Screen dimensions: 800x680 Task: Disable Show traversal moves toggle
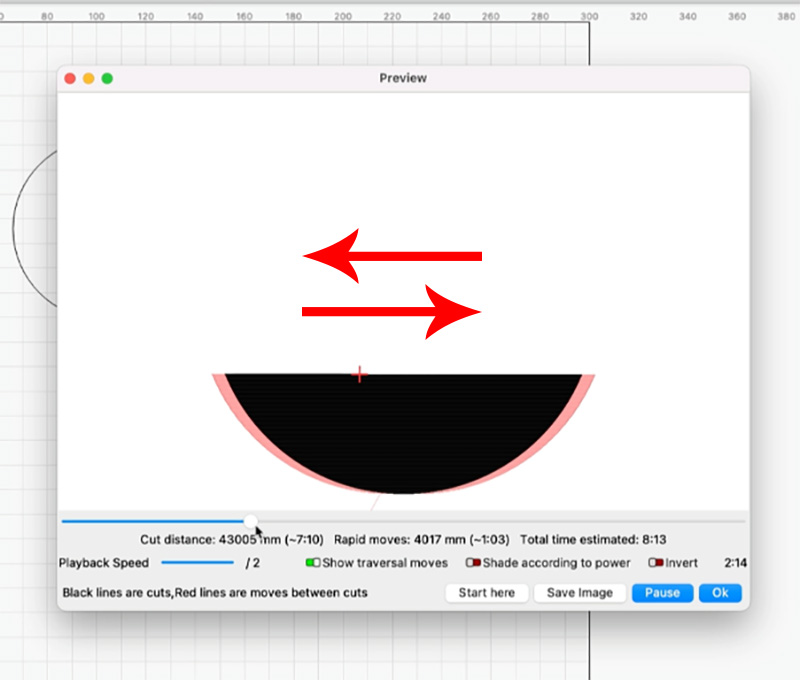[313, 563]
